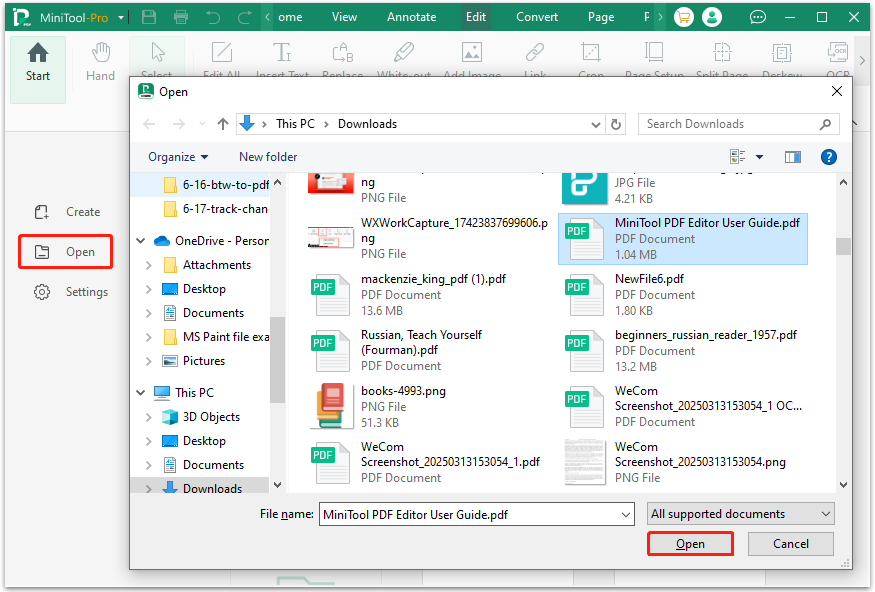Open Settings in the sidebar
The width and height of the screenshot is (875, 592).
(71, 292)
